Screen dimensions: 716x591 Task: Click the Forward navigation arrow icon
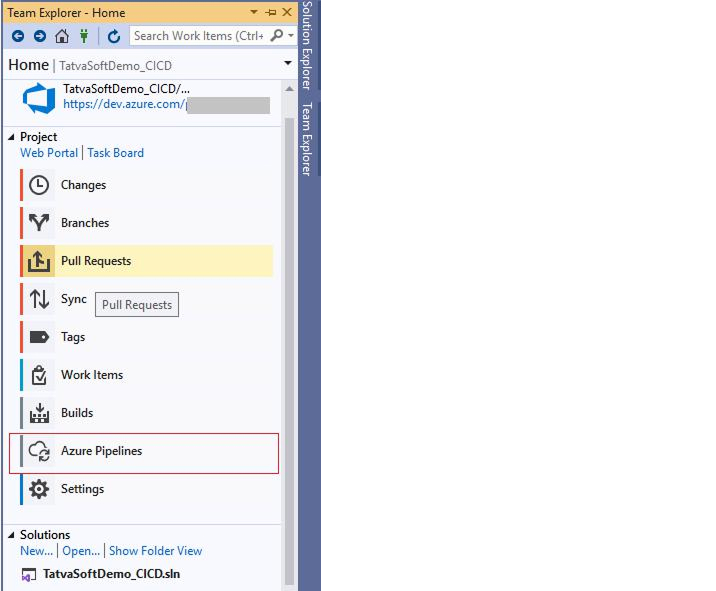pos(40,36)
